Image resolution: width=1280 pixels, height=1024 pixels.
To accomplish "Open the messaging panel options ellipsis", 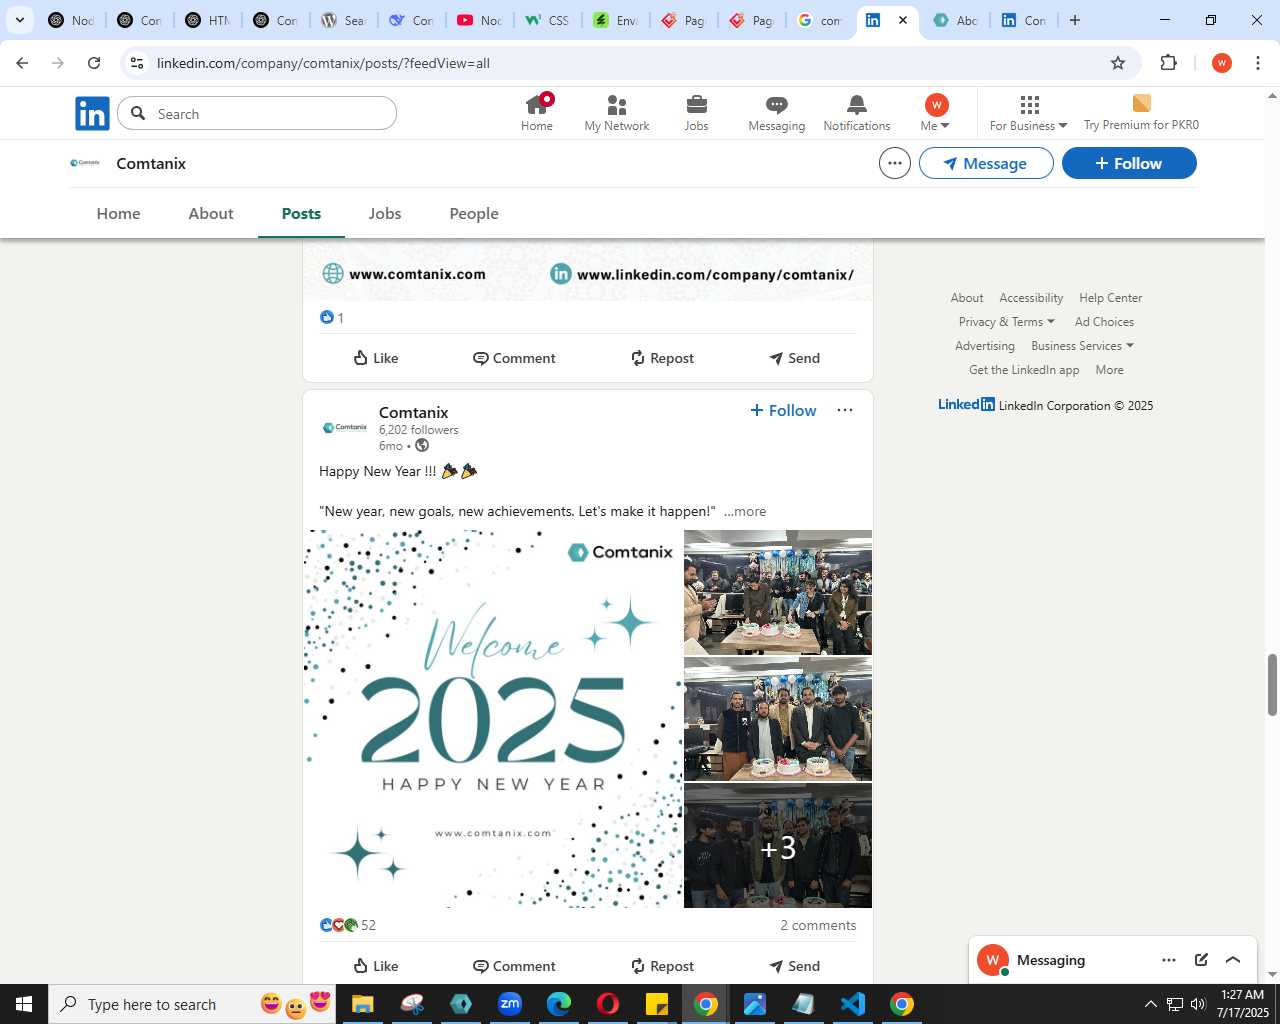I will coord(1169,960).
